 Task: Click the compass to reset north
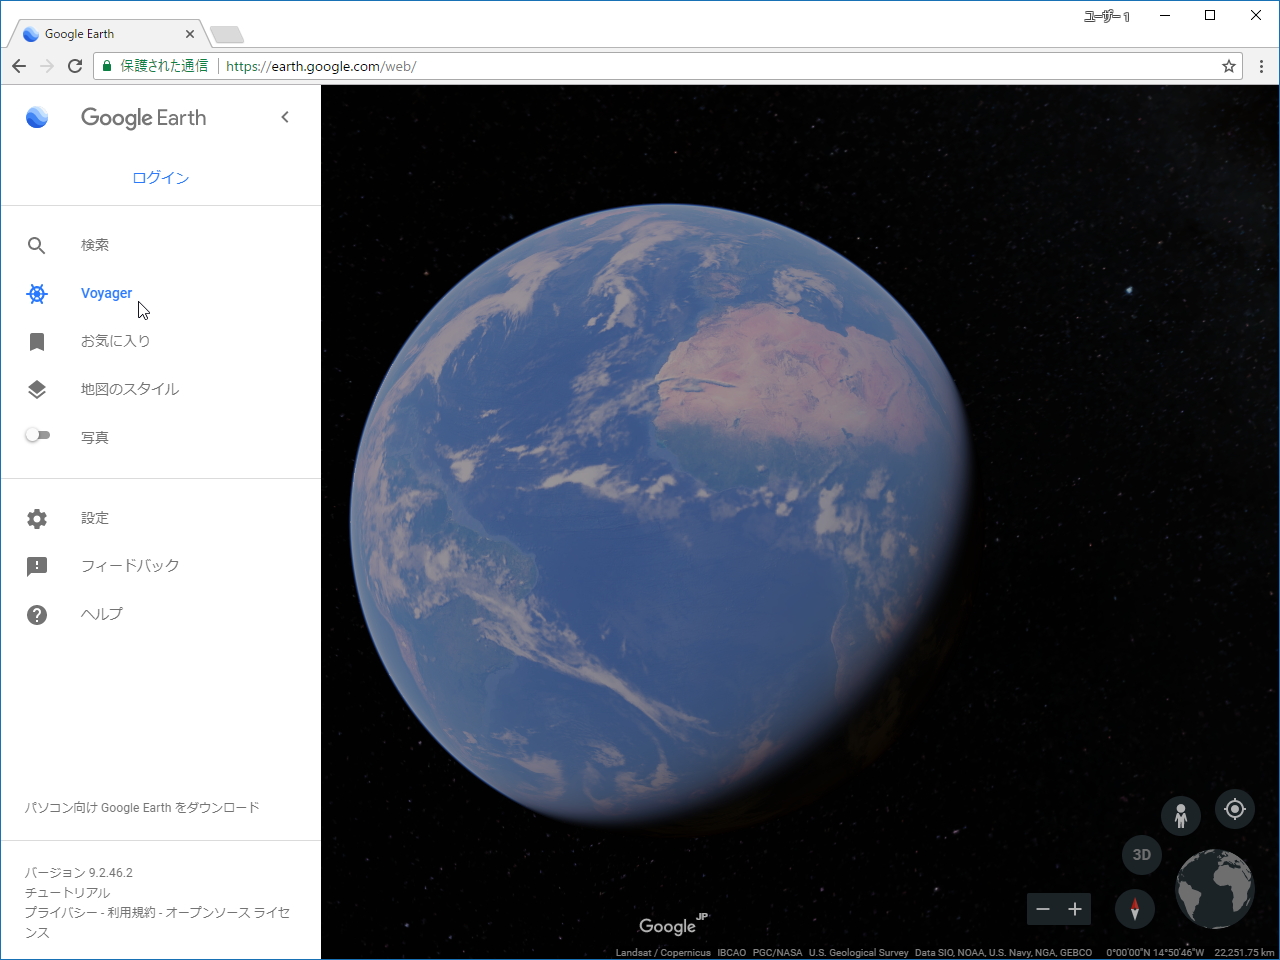pos(1135,909)
